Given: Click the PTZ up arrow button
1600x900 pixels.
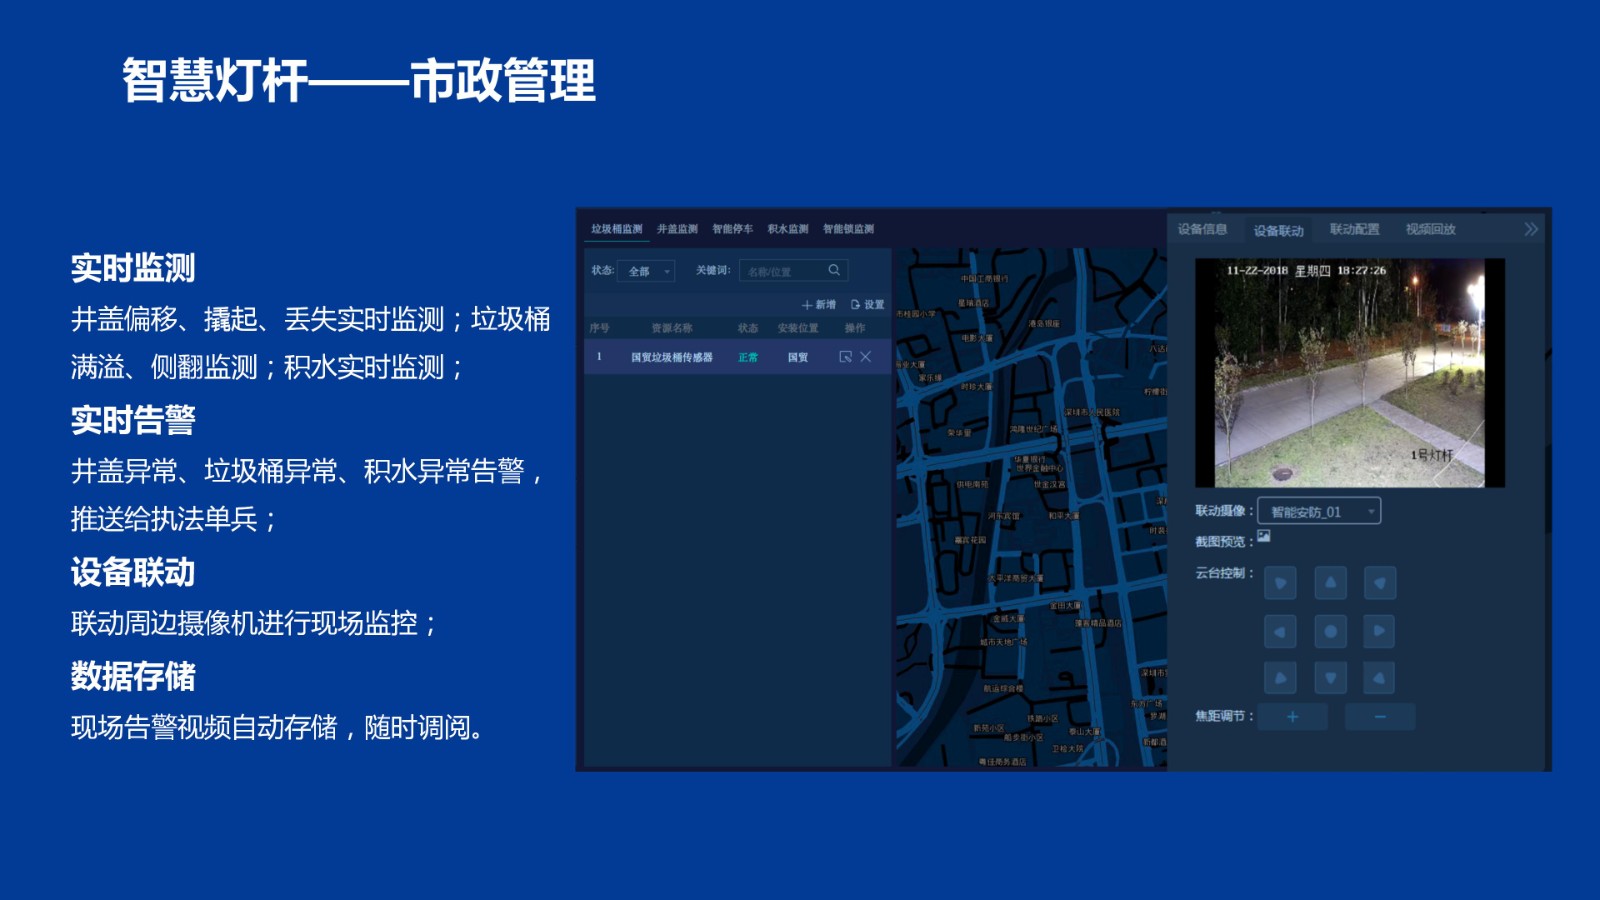Looking at the screenshot, I should coord(1329,583).
